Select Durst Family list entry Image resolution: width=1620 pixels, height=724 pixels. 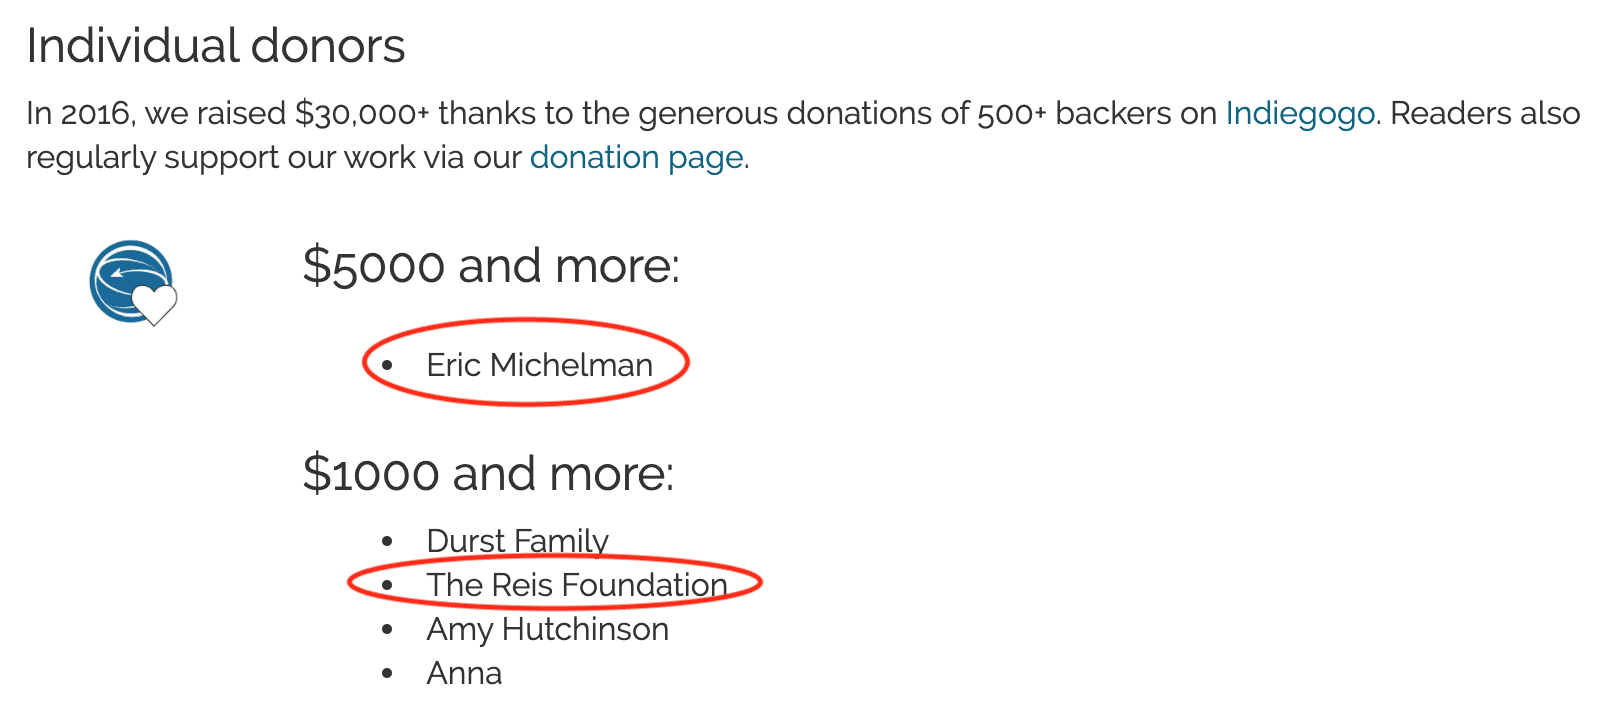pyautogui.click(x=517, y=541)
